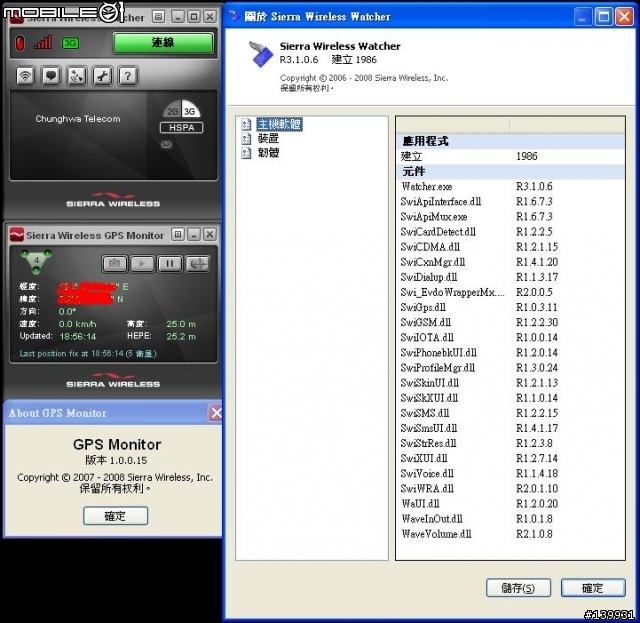Select the SwiProfileMgr.dll row
The width and height of the screenshot is (640, 623).
coord(510,368)
